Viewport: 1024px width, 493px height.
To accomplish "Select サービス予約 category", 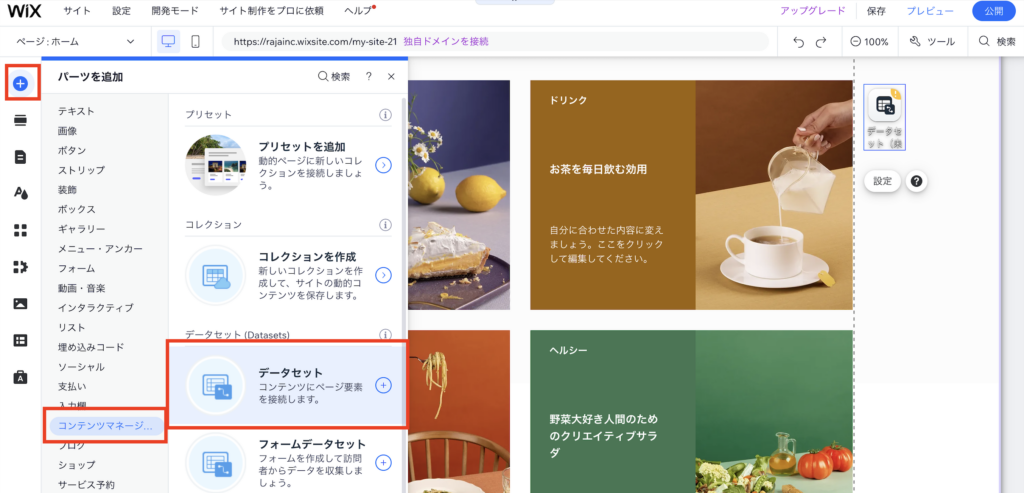I will click(x=86, y=485).
